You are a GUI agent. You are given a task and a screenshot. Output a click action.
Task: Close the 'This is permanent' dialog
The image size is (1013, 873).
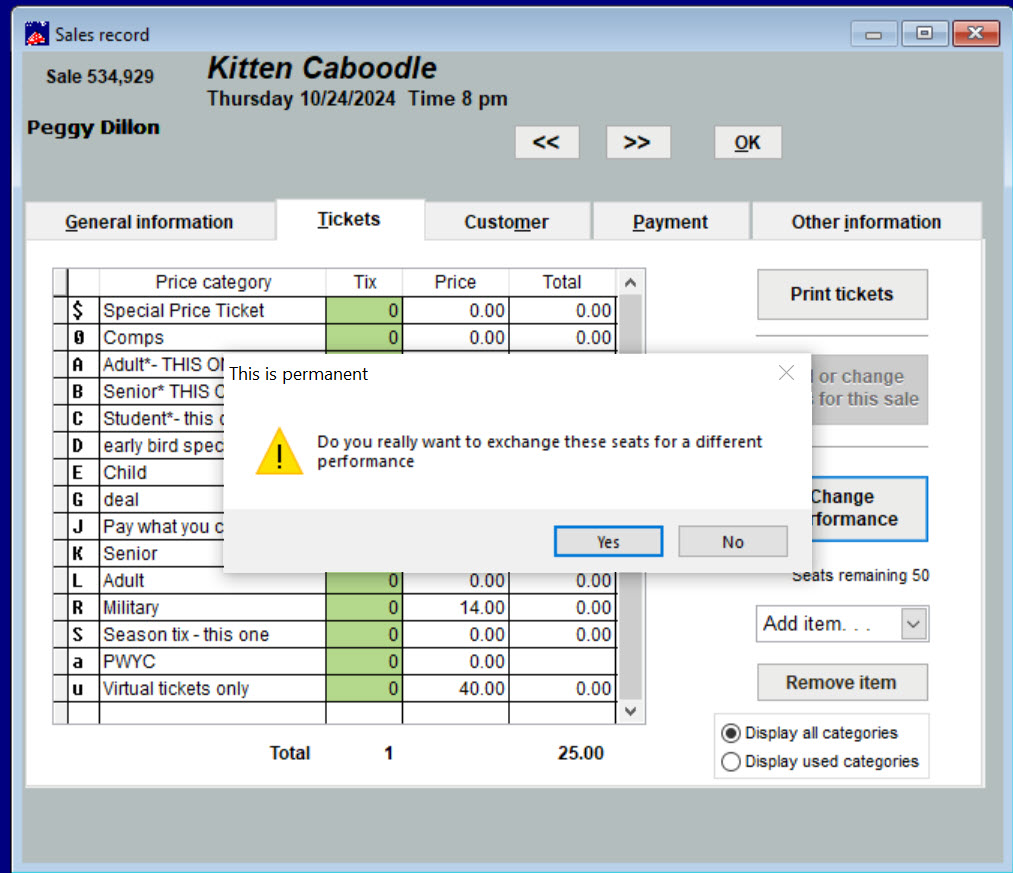786,373
